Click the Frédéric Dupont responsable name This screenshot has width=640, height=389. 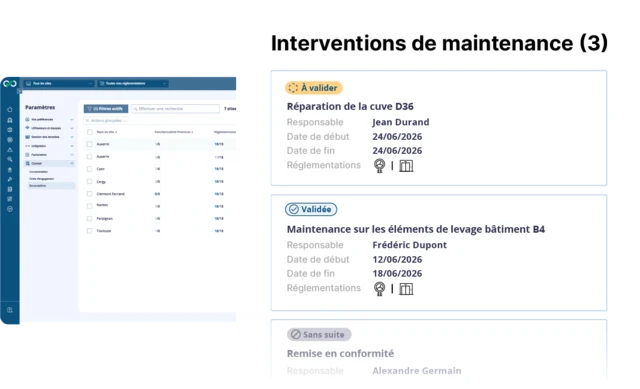[x=409, y=245]
